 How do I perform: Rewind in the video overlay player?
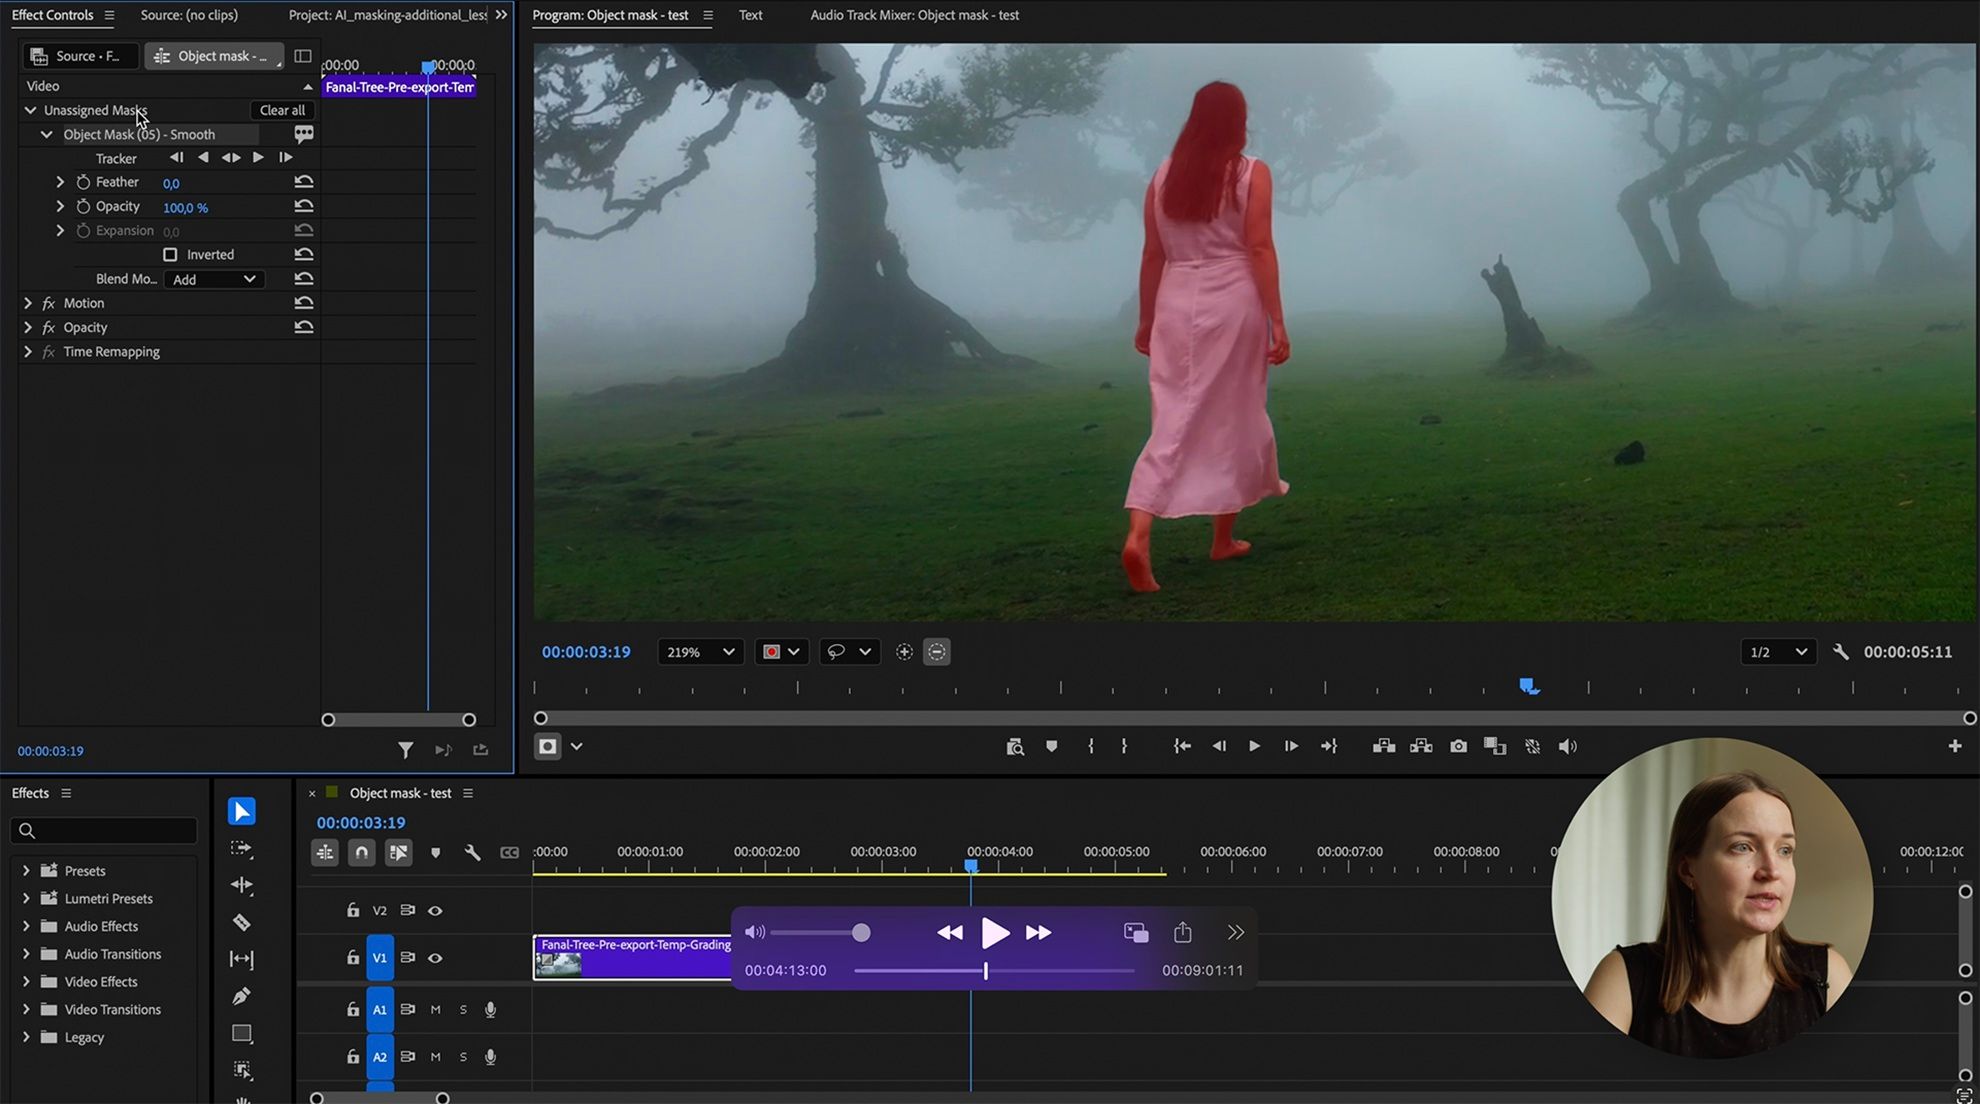pyautogui.click(x=950, y=933)
